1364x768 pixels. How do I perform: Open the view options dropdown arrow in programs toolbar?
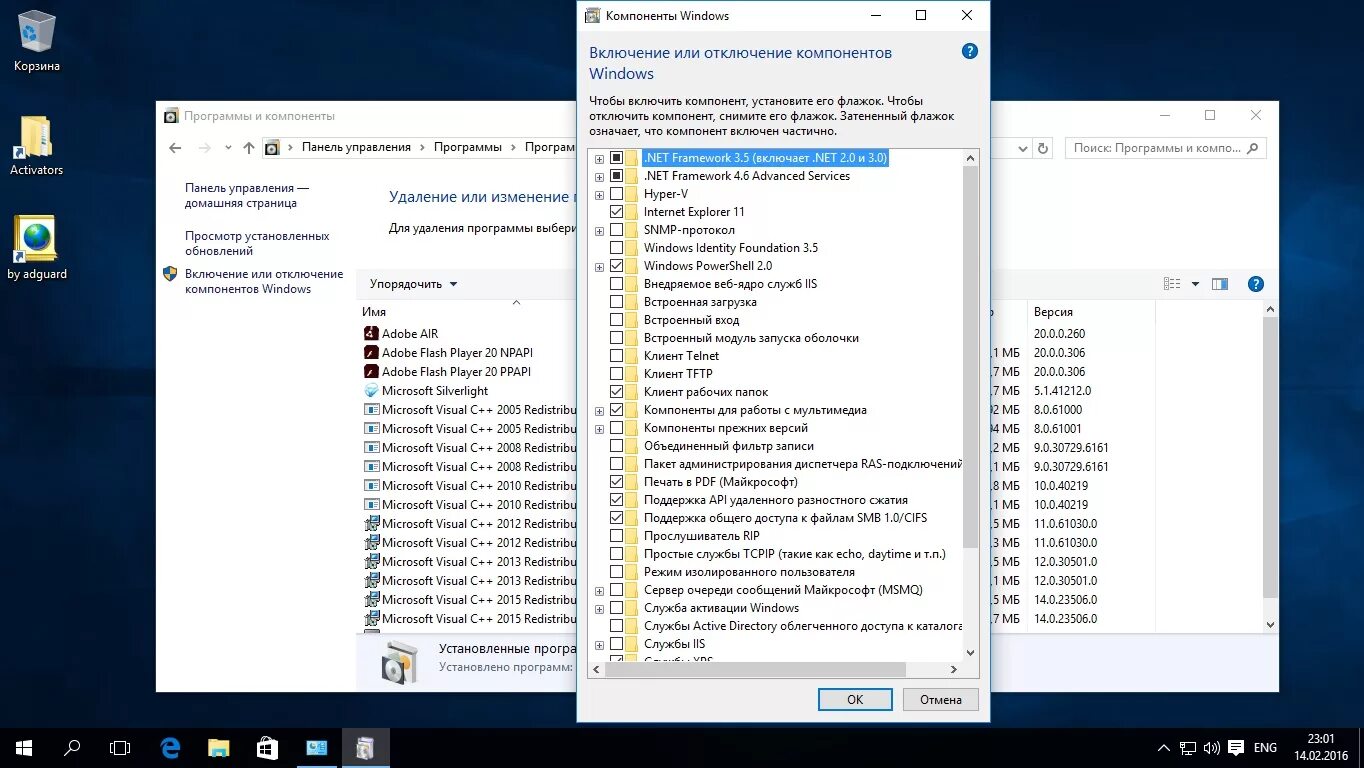tap(1195, 284)
